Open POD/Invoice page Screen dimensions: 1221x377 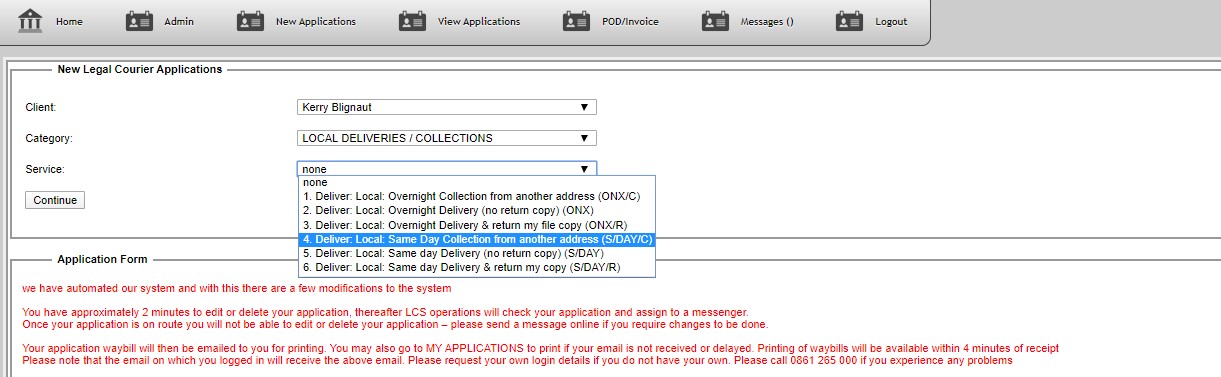629,21
